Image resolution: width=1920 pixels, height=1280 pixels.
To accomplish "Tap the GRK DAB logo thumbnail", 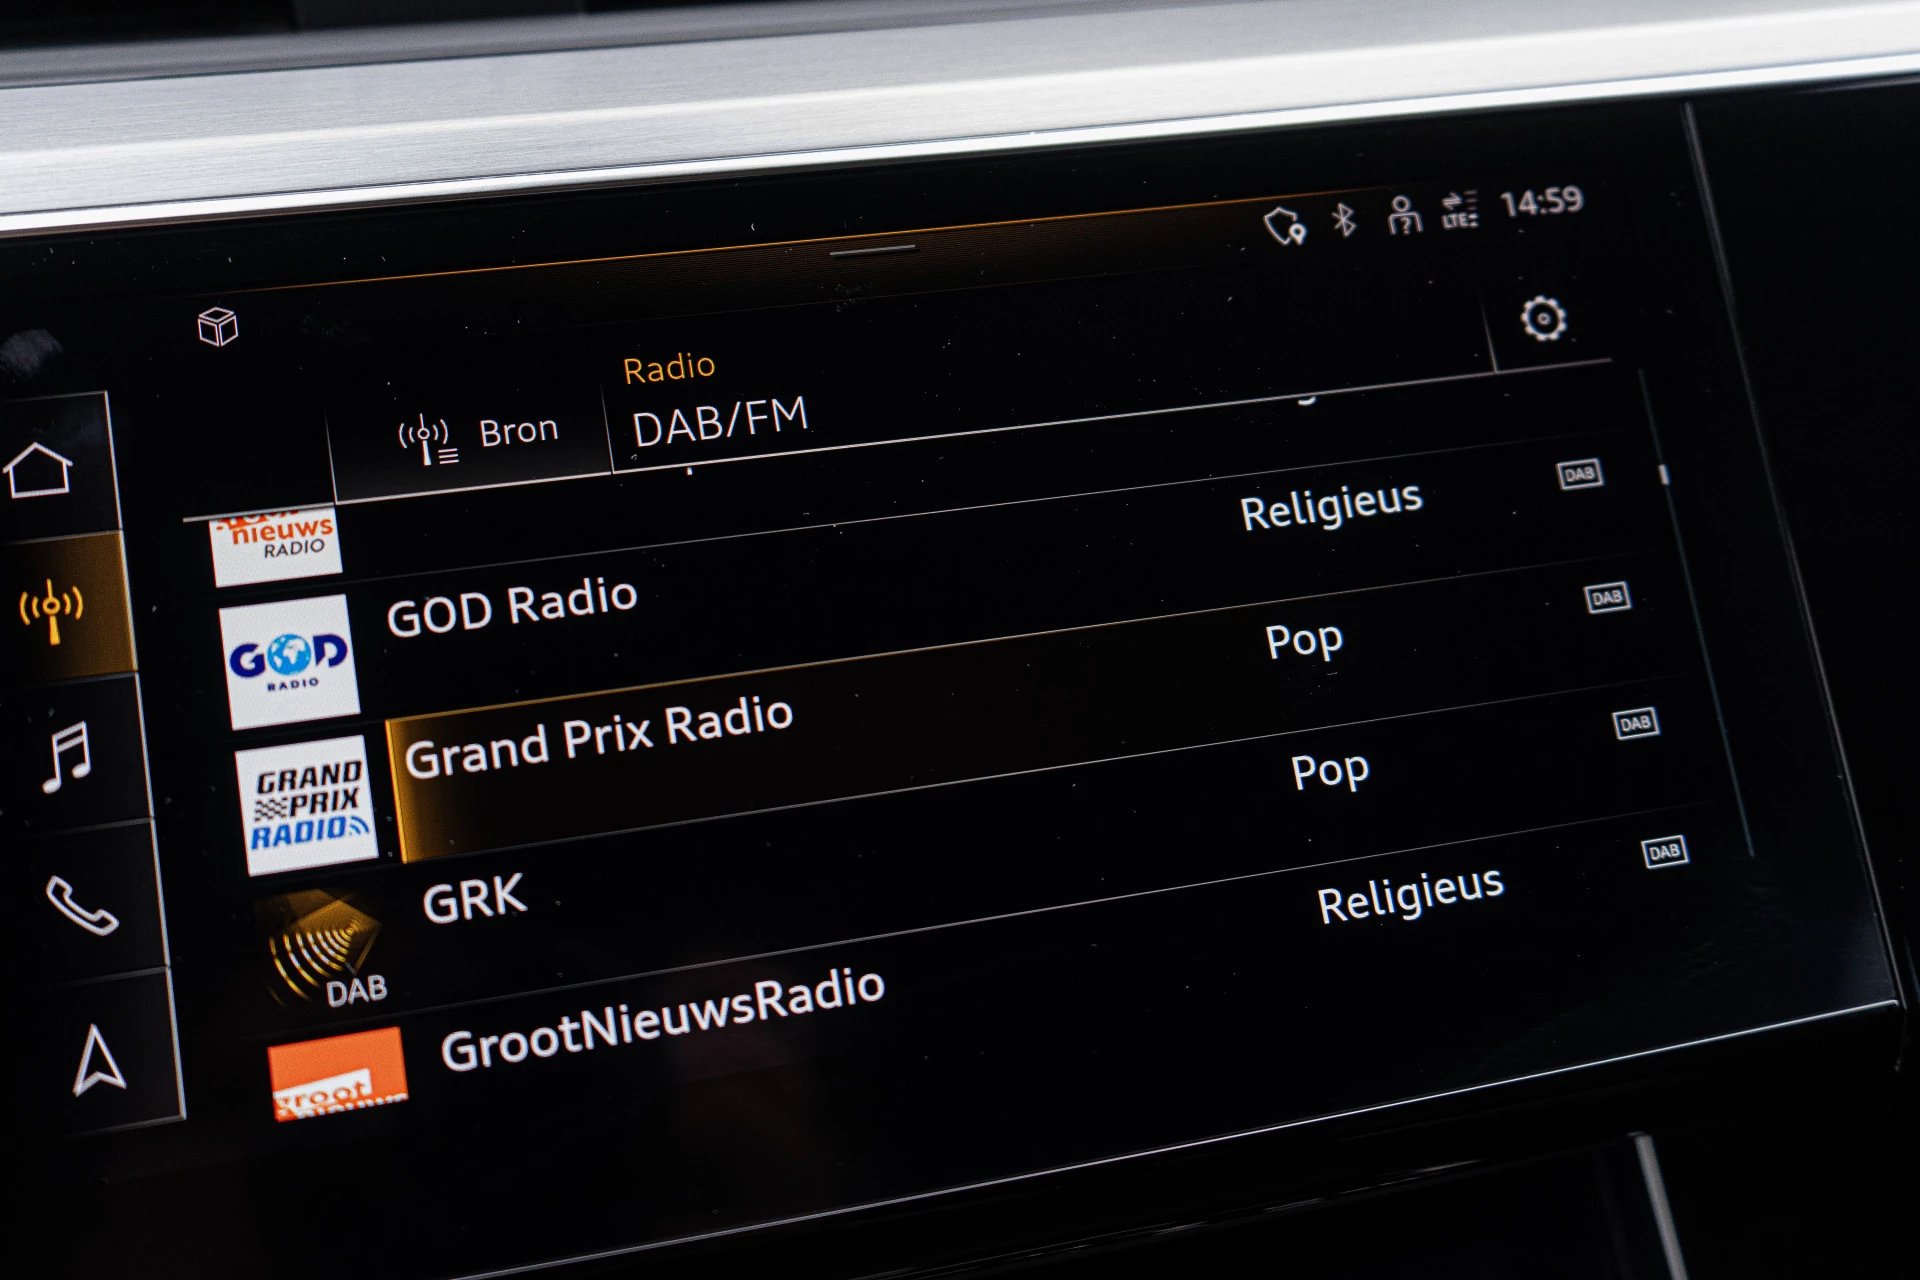I will tap(323, 948).
